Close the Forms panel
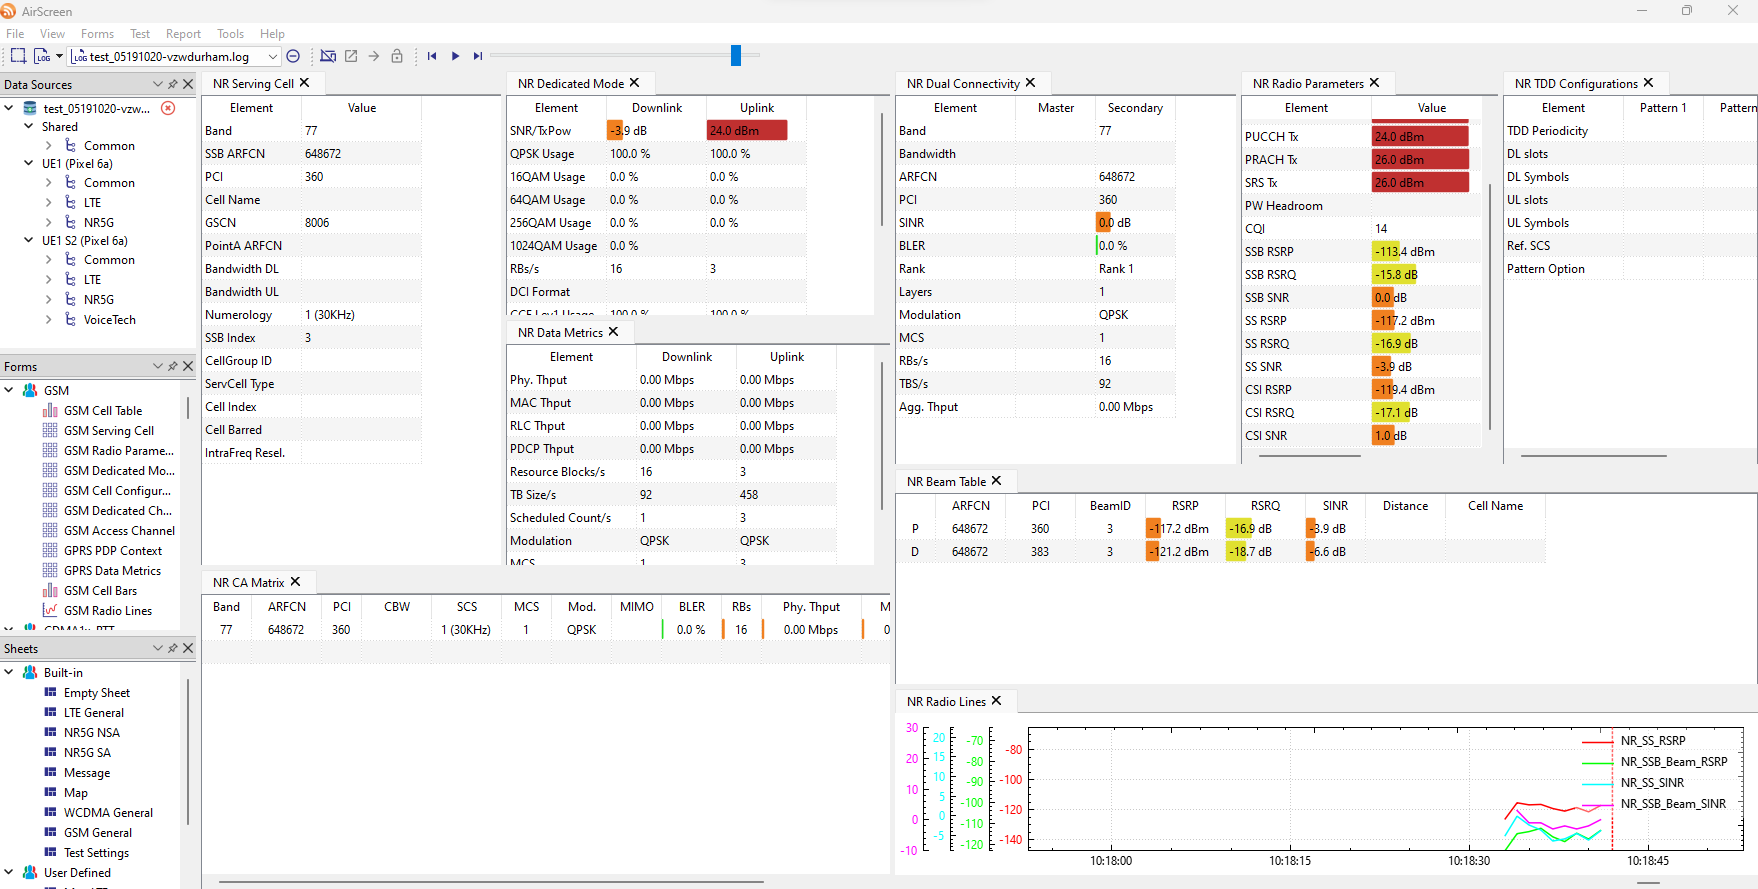Screen dimensions: 1758x889 [x=188, y=366]
